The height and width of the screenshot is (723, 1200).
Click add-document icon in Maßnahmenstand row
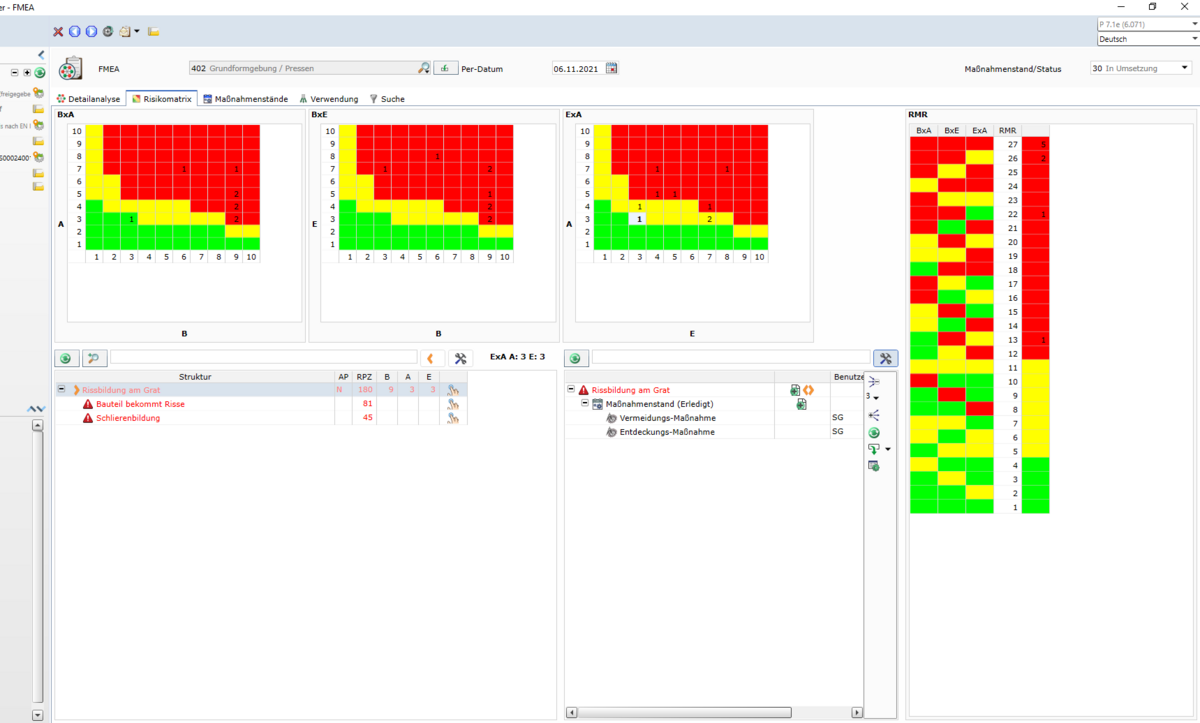pyautogui.click(x=800, y=404)
